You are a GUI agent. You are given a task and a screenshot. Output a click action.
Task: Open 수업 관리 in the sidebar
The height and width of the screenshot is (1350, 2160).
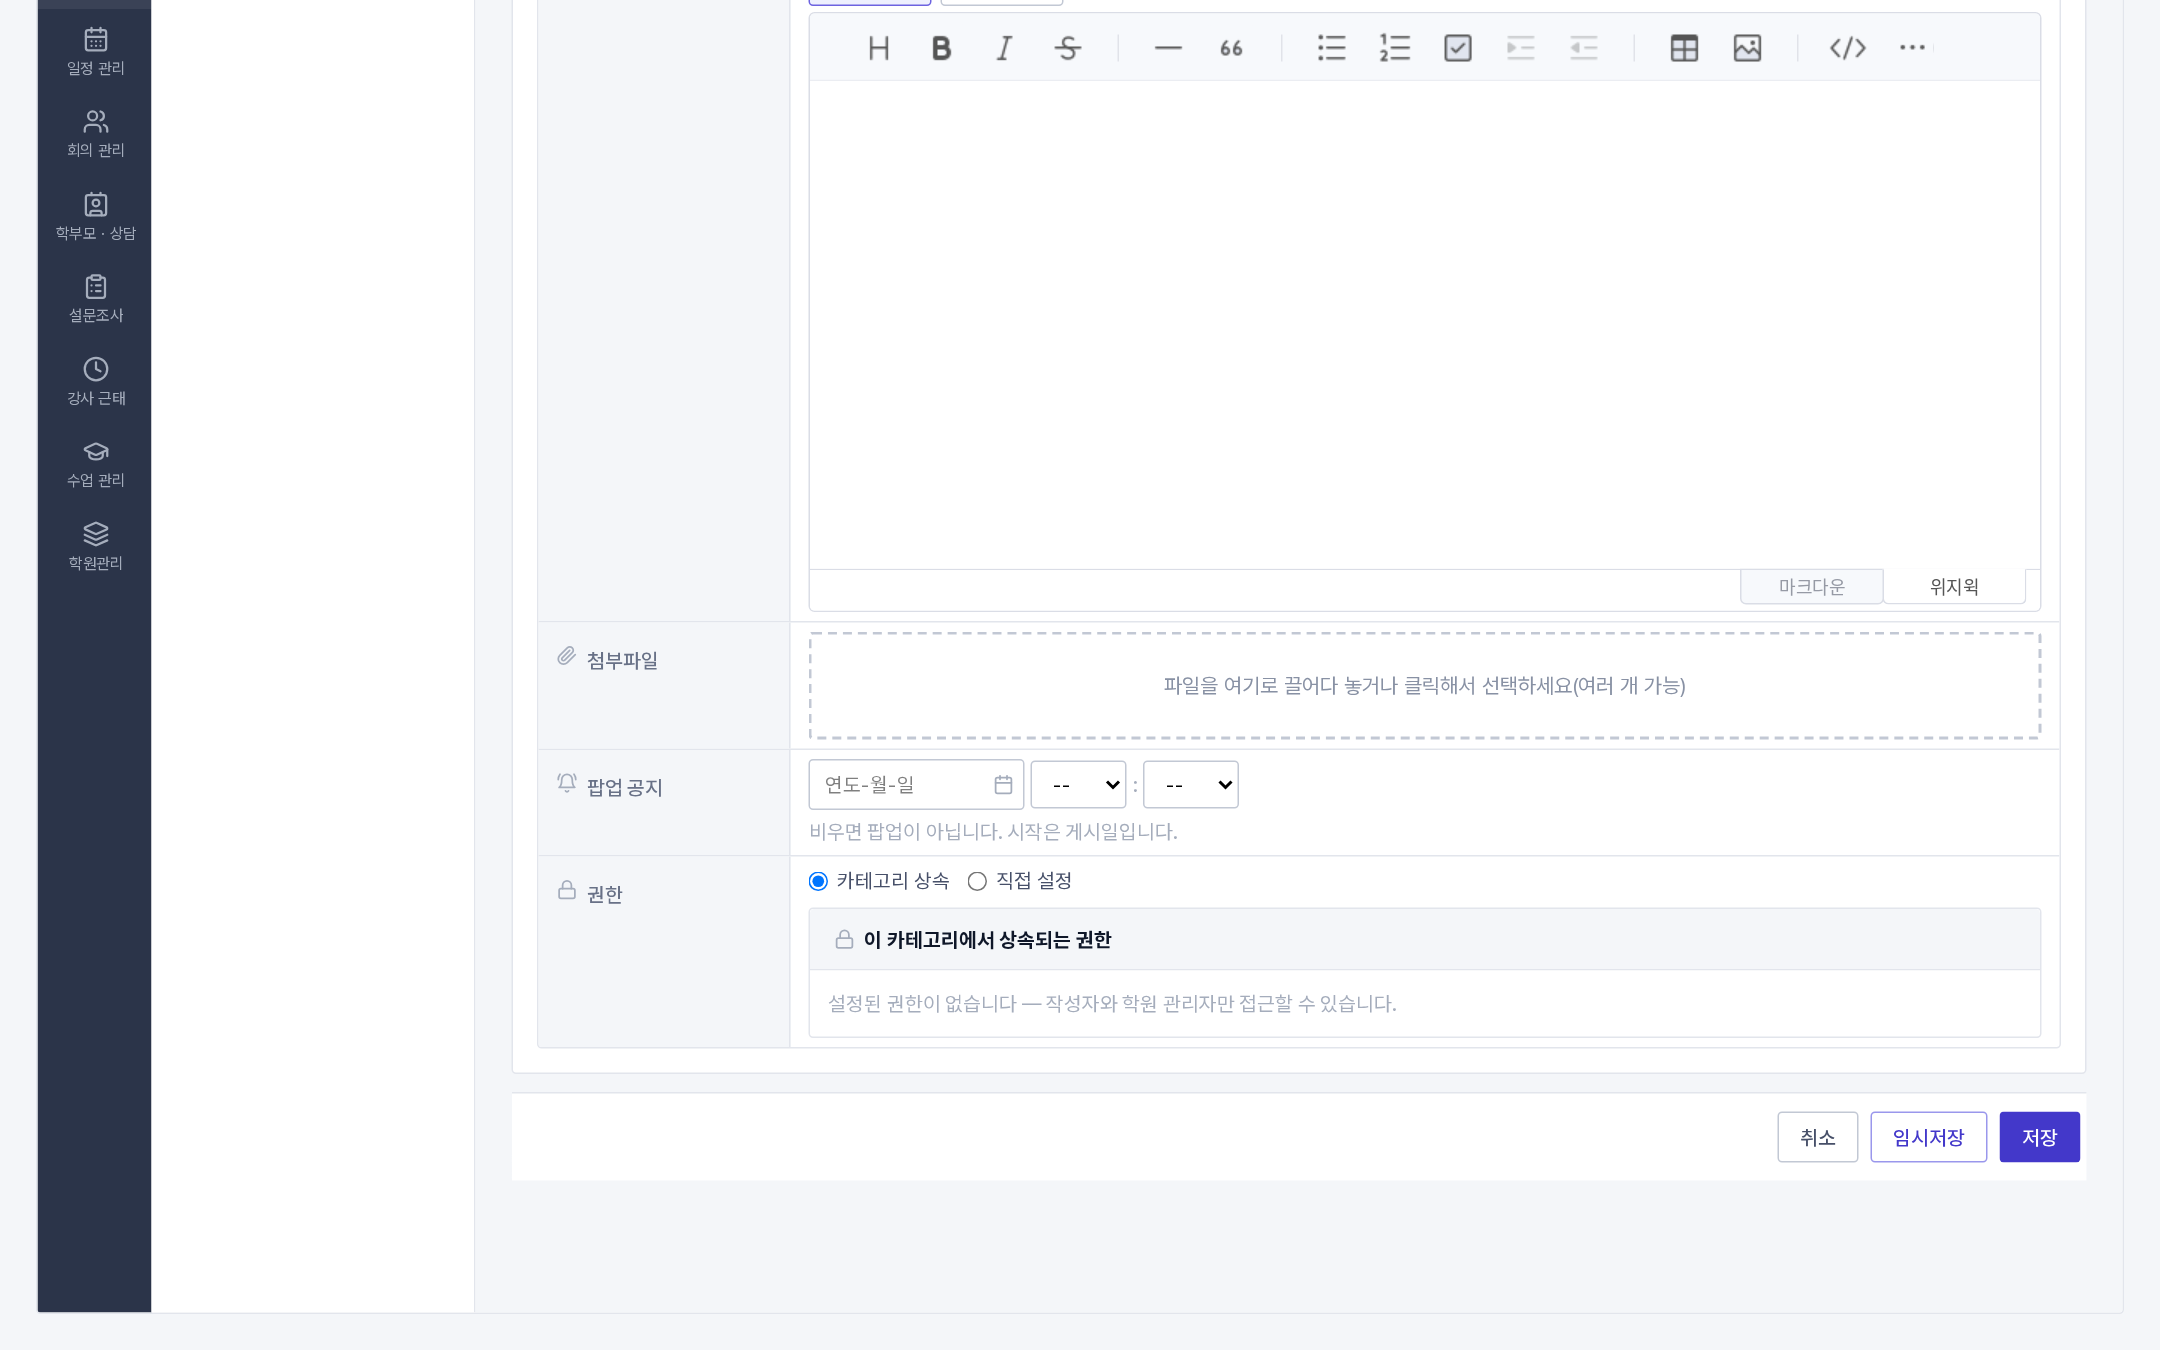pos(95,464)
